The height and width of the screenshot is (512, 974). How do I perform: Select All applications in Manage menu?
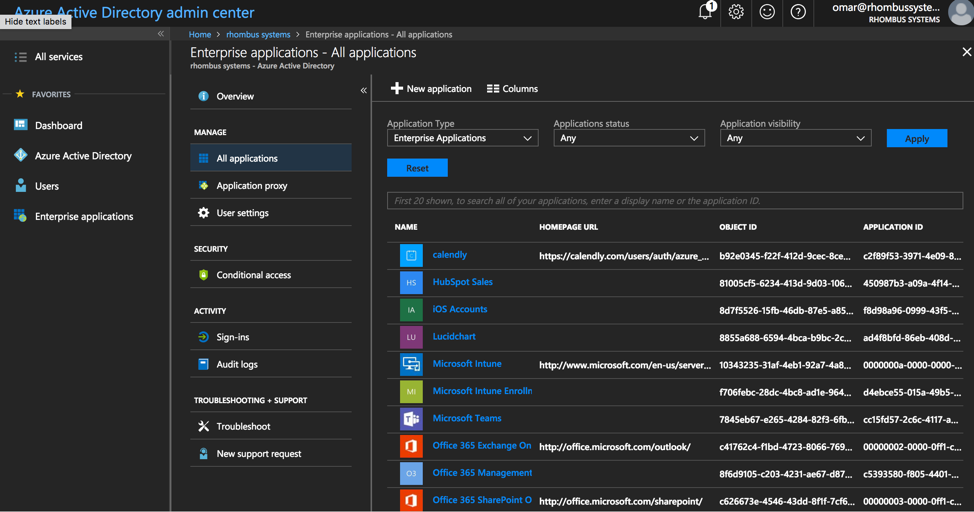[x=271, y=158]
